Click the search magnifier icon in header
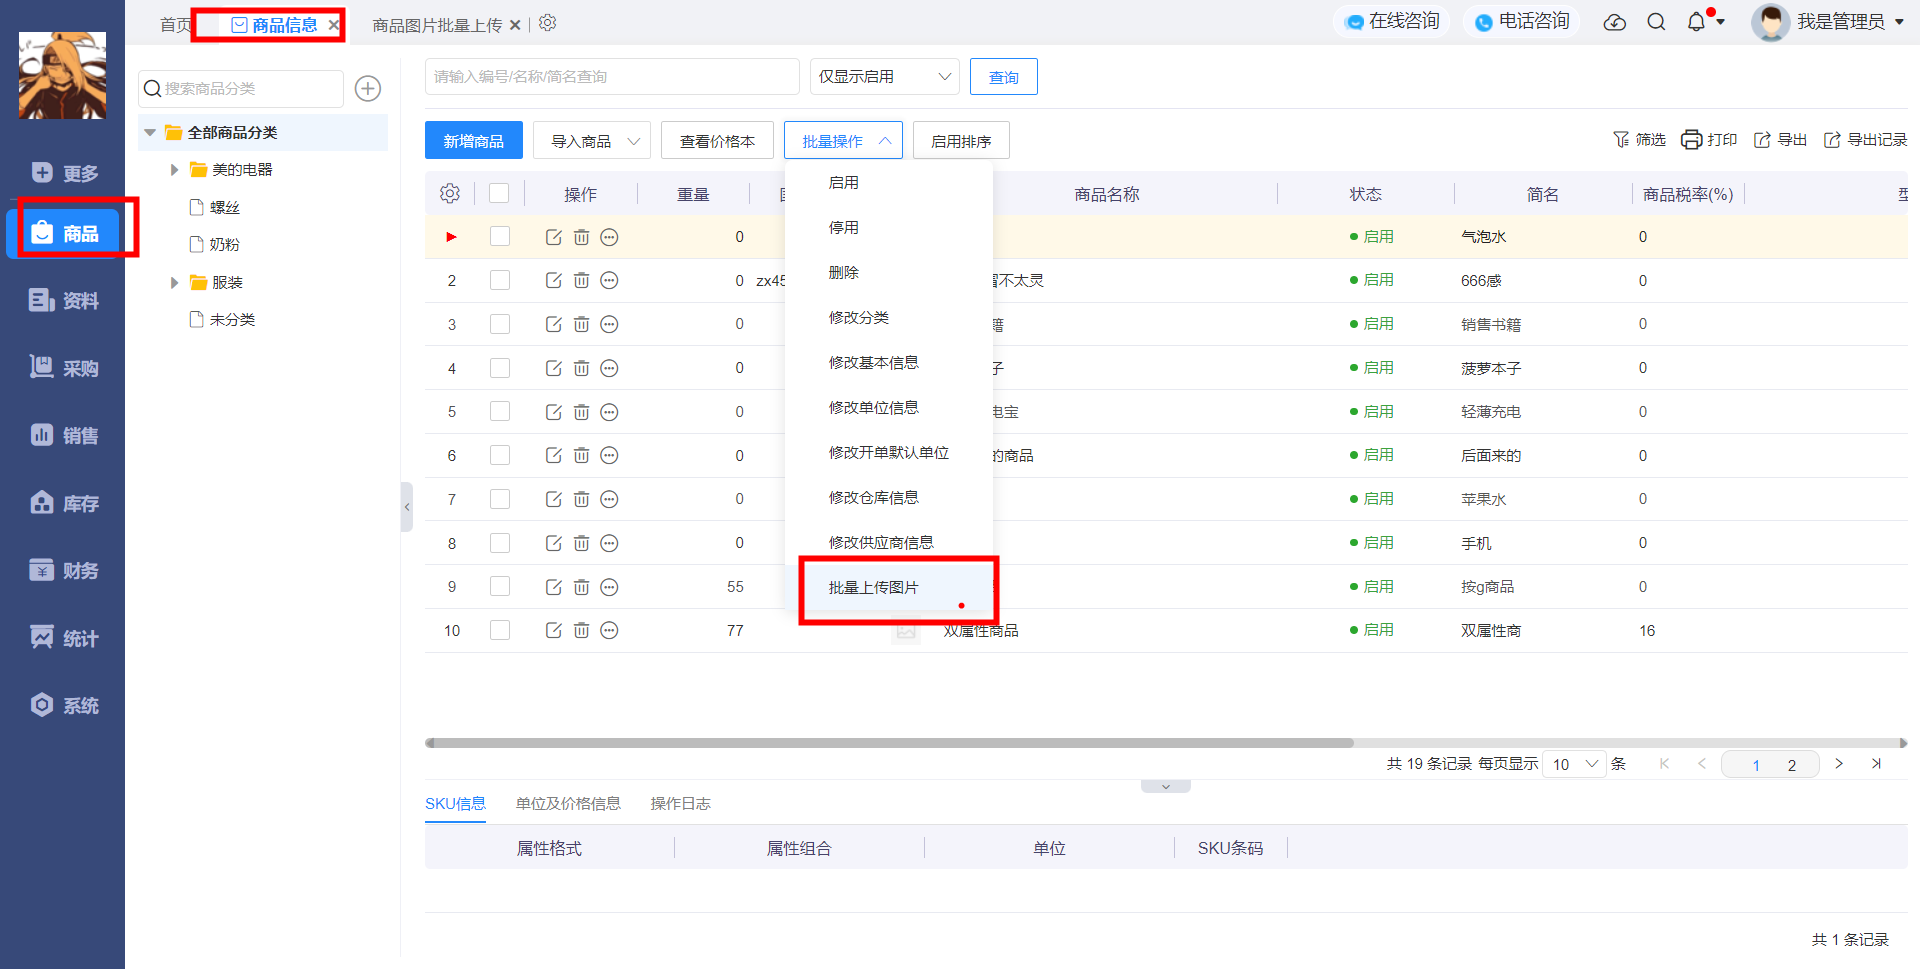1920x969 pixels. tap(1656, 22)
